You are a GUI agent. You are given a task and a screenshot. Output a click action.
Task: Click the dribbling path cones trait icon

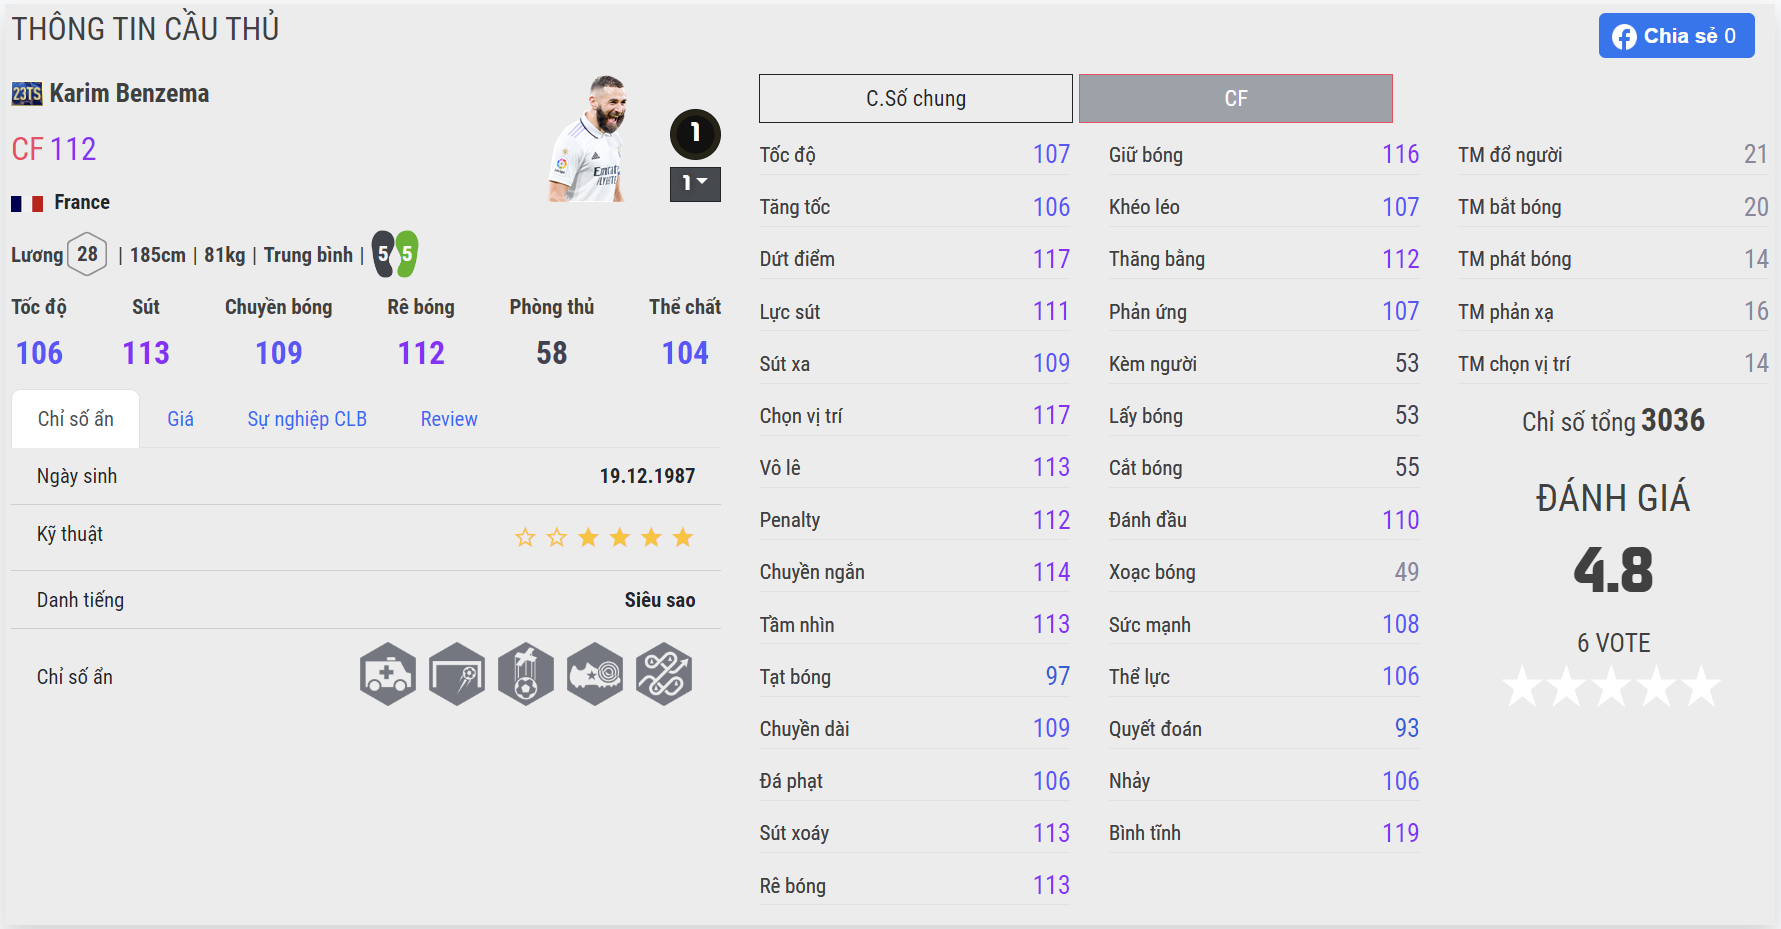pyautogui.click(x=664, y=674)
